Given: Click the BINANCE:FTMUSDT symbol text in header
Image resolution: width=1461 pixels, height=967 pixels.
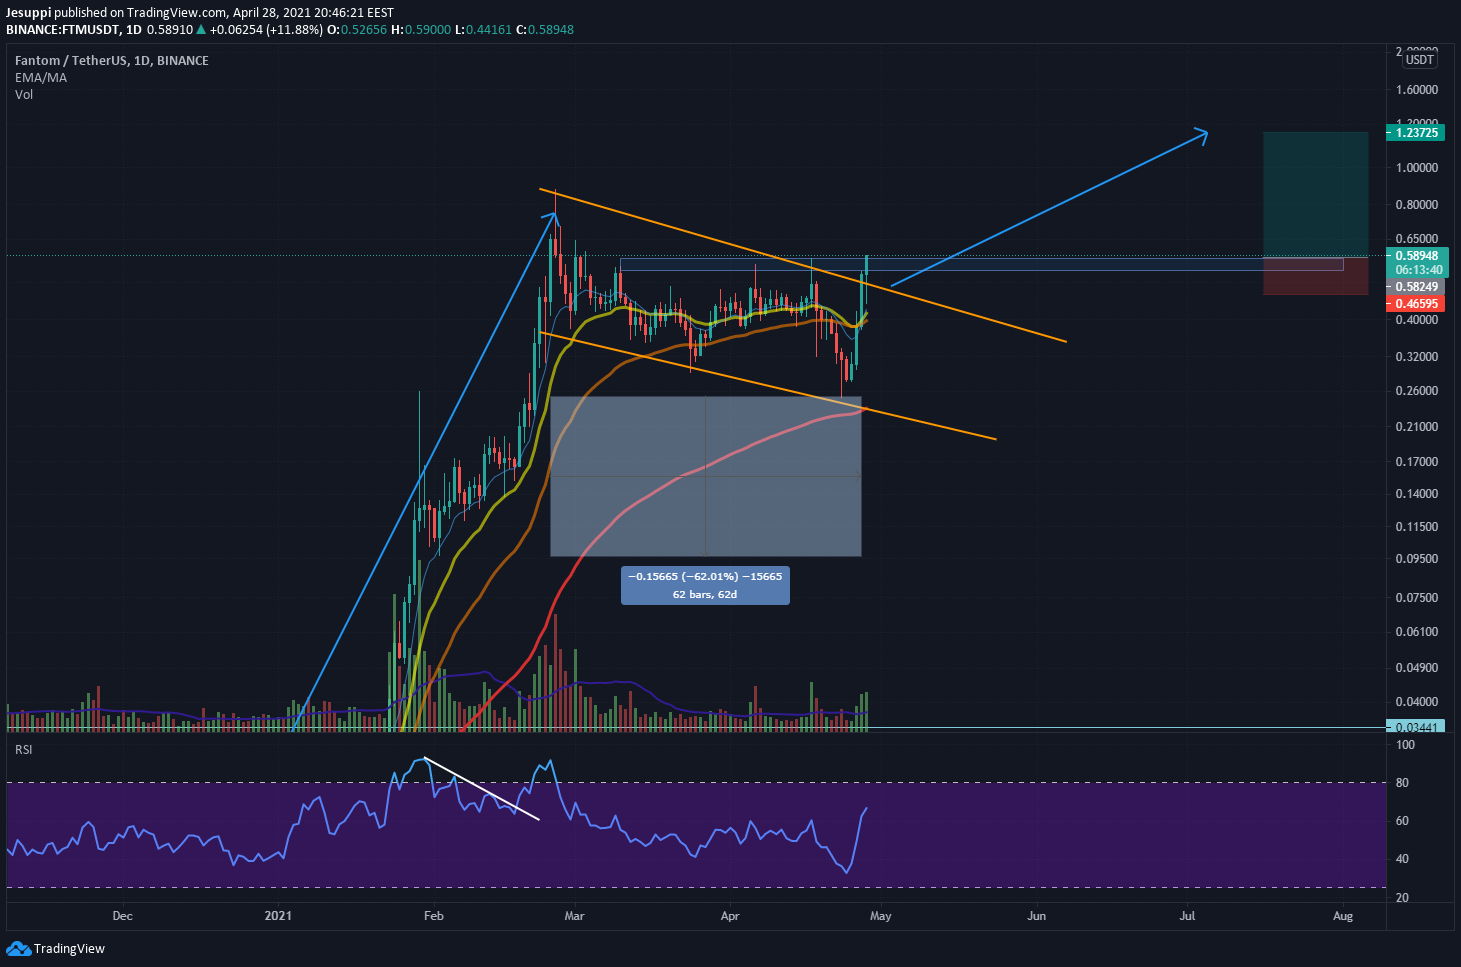Looking at the screenshot, I should (62, 30).
